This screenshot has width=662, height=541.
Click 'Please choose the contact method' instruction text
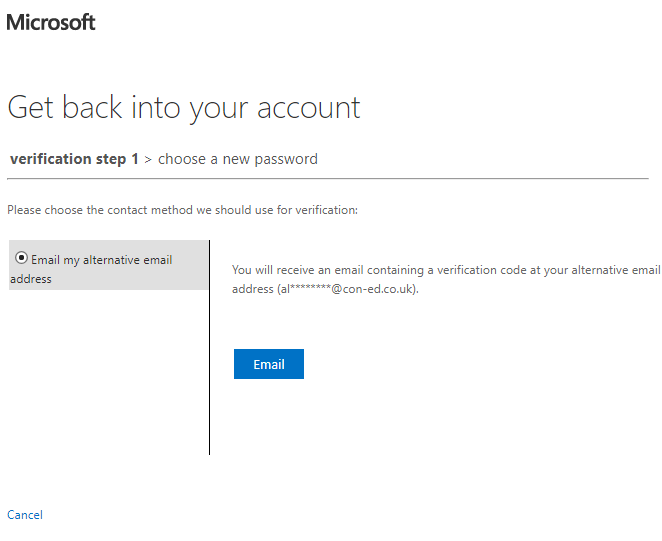click(182, 210)
